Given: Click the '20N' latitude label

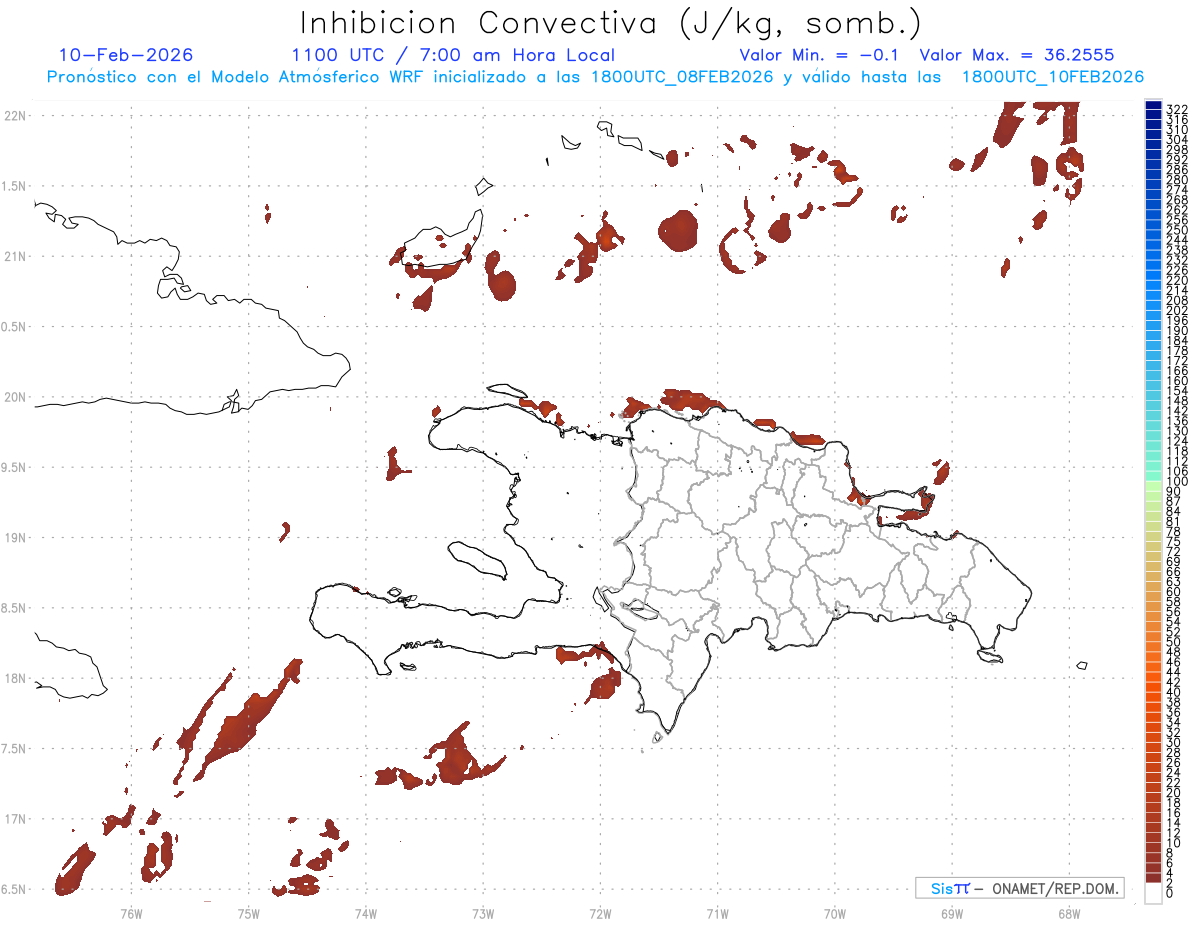Looking at the screenshot, I should (x=15, y=397).
